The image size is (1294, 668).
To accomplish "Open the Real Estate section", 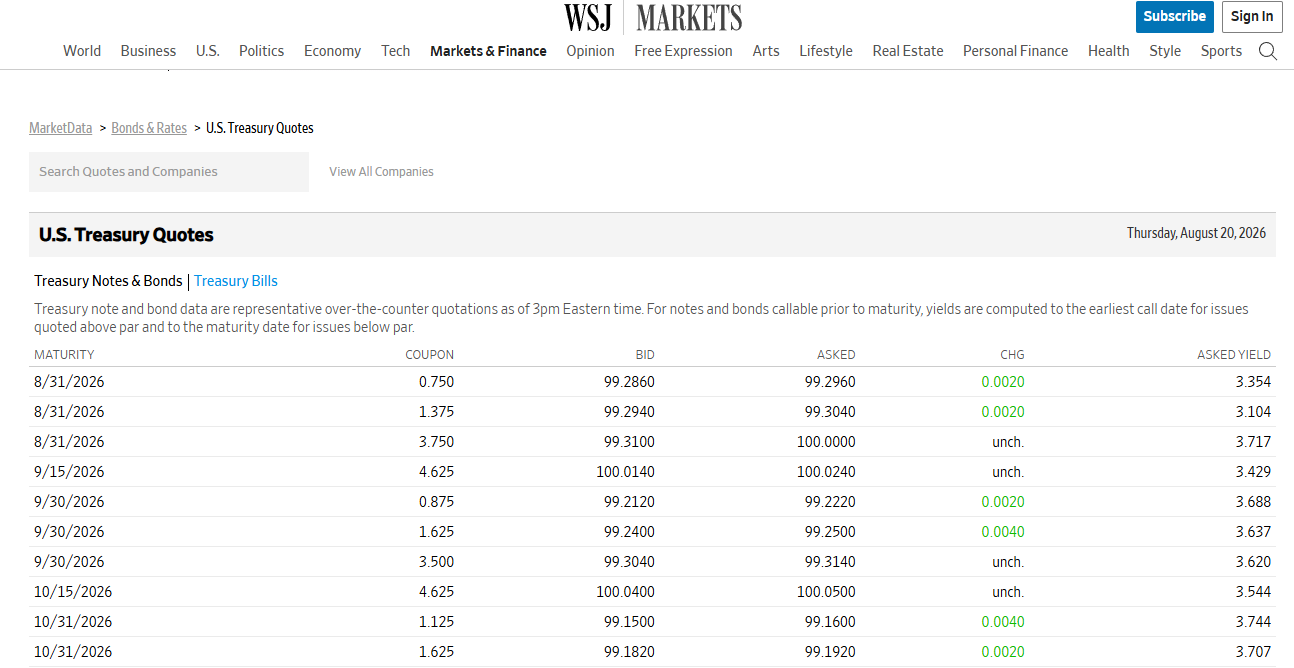I will [908, 51].
